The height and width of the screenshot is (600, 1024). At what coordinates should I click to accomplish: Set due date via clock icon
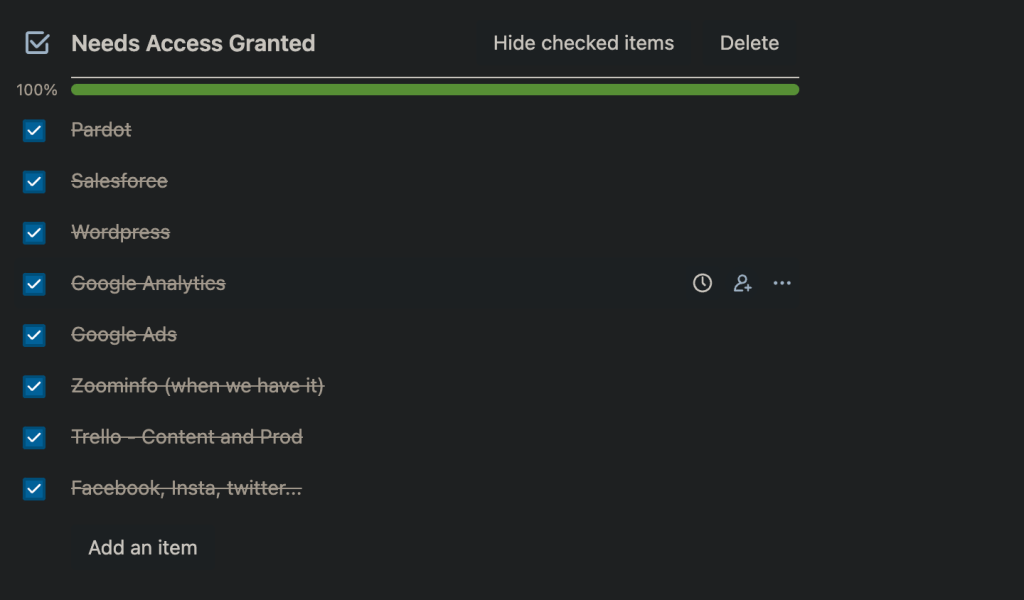pos(703,284)
